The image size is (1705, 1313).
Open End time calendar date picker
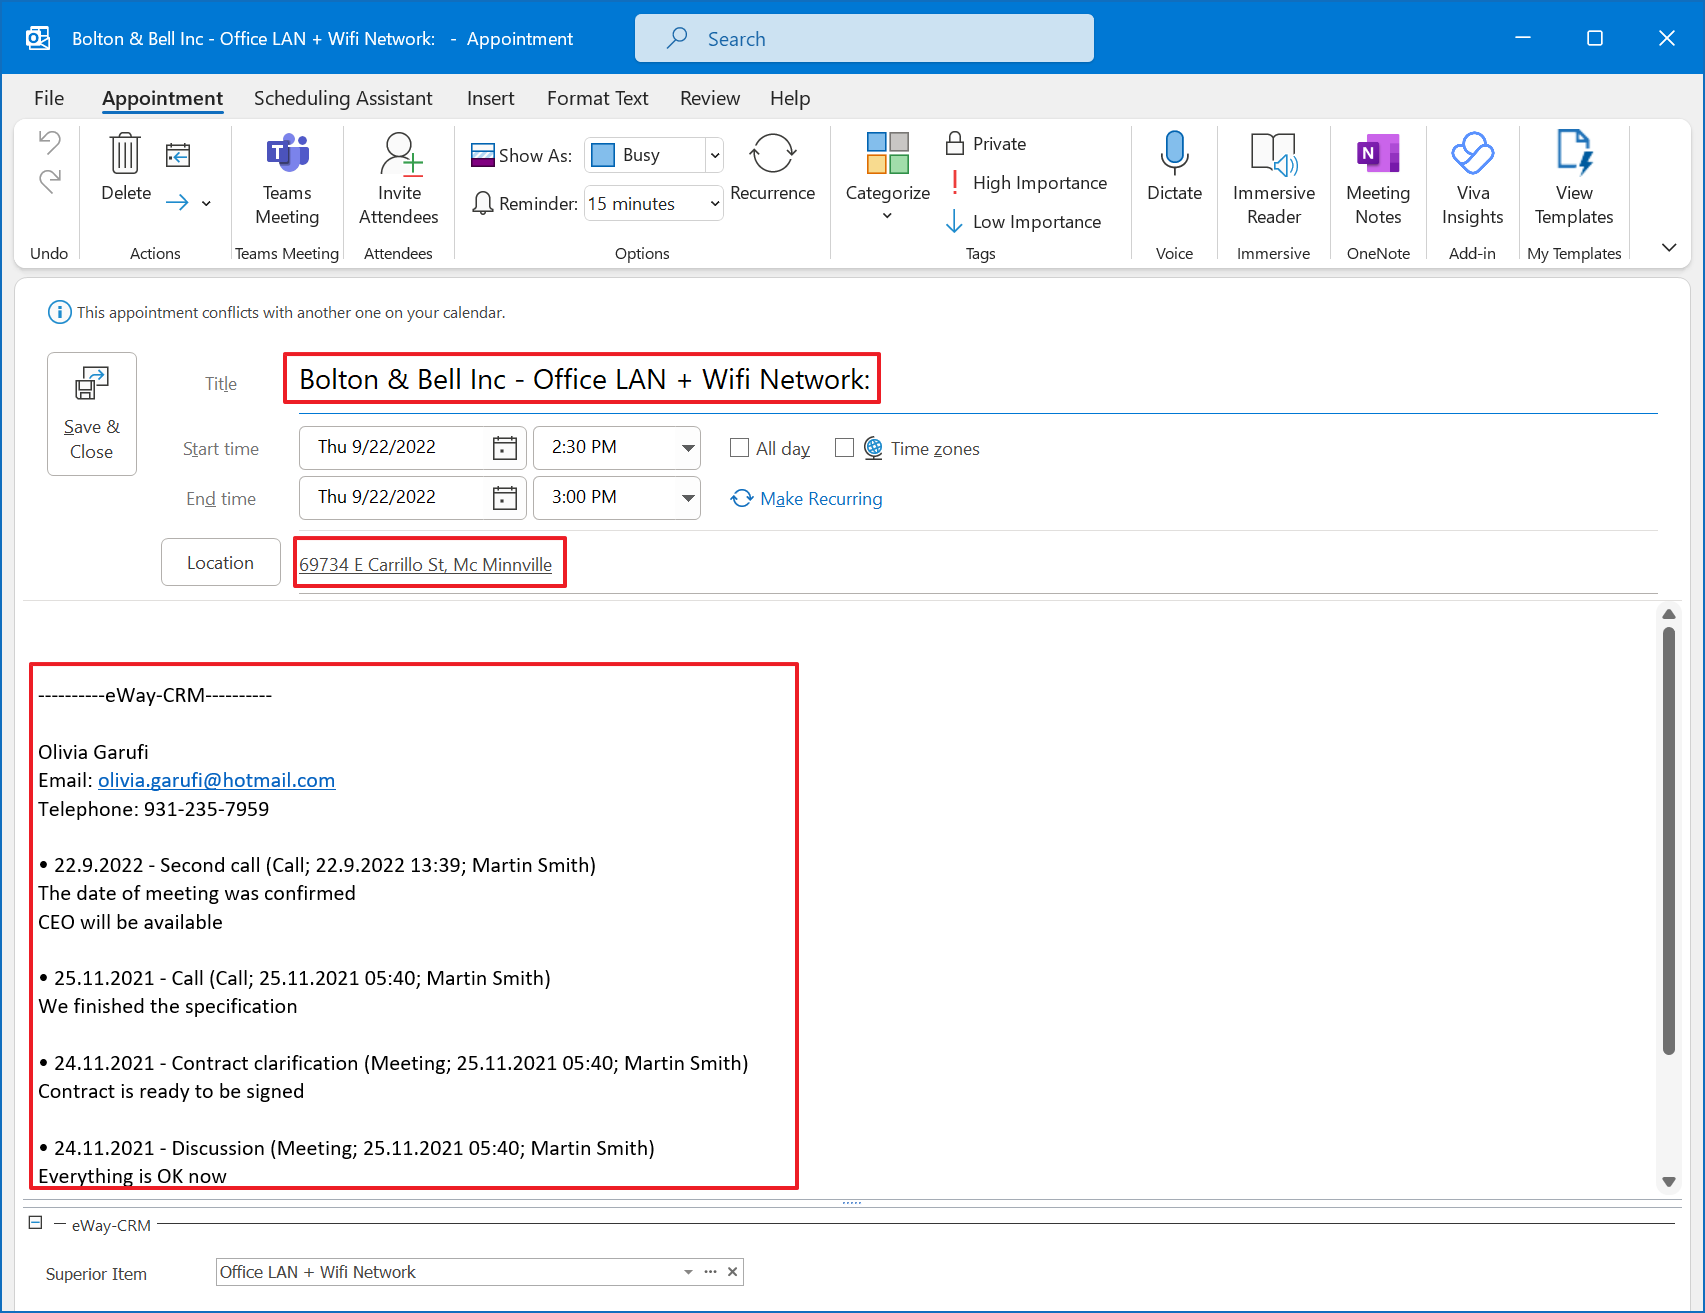[x=505, y=498]
